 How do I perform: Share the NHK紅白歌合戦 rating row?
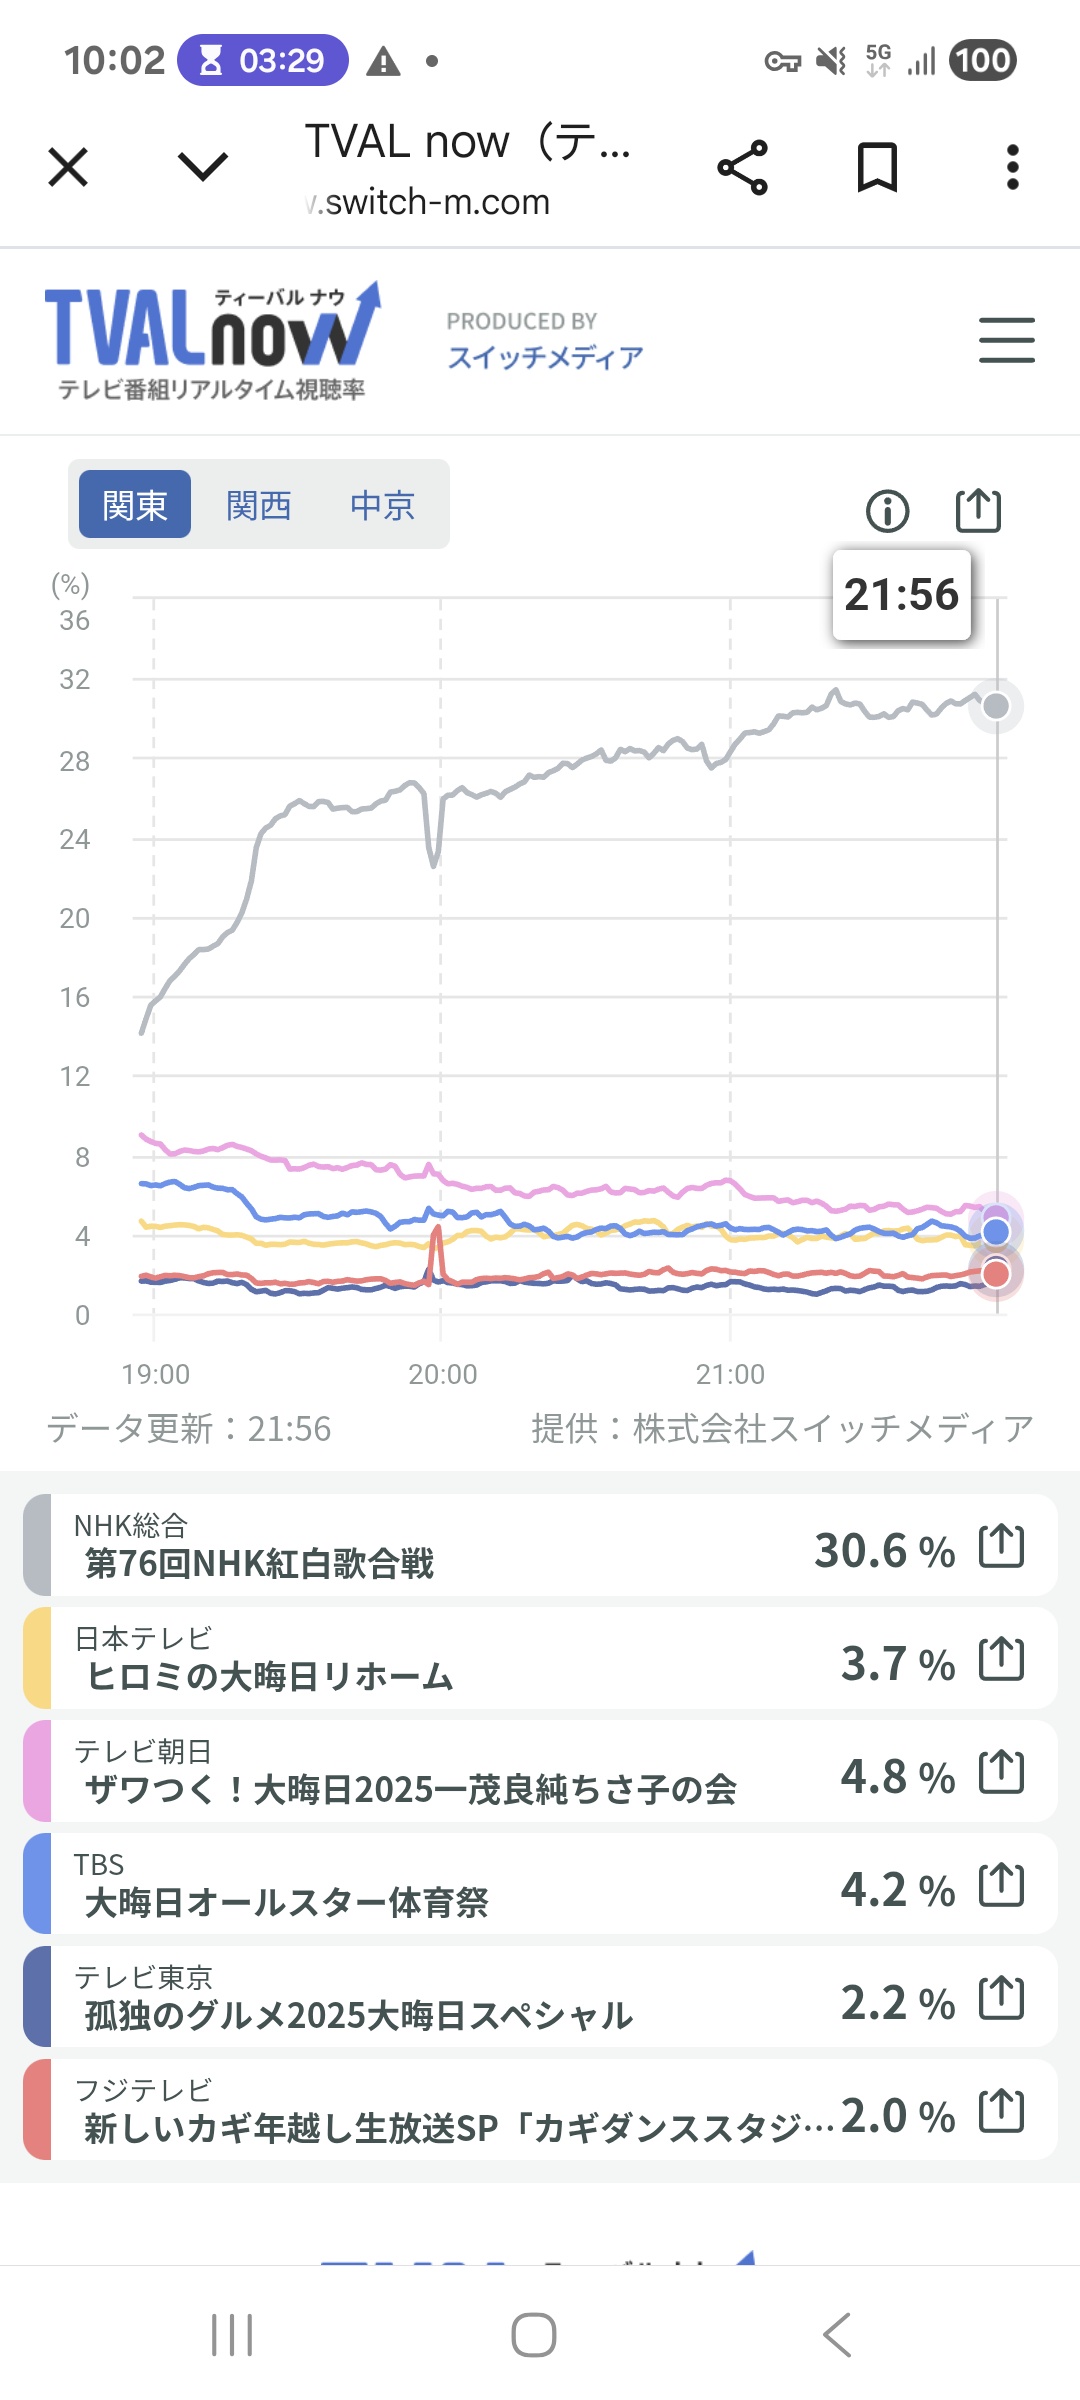1001,1546
